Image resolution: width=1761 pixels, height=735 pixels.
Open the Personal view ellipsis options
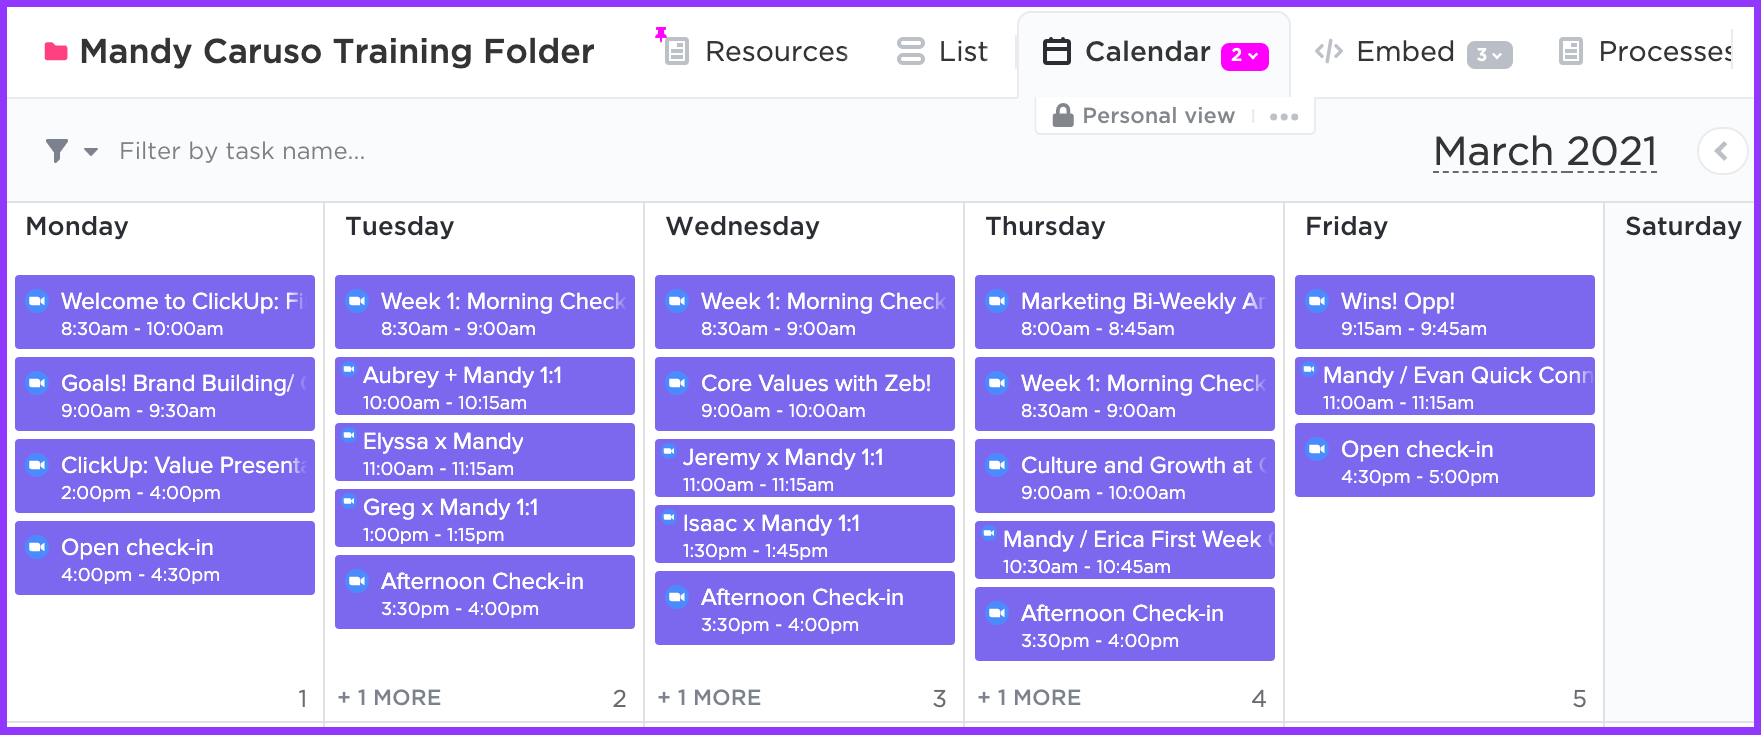(1284, 117)
